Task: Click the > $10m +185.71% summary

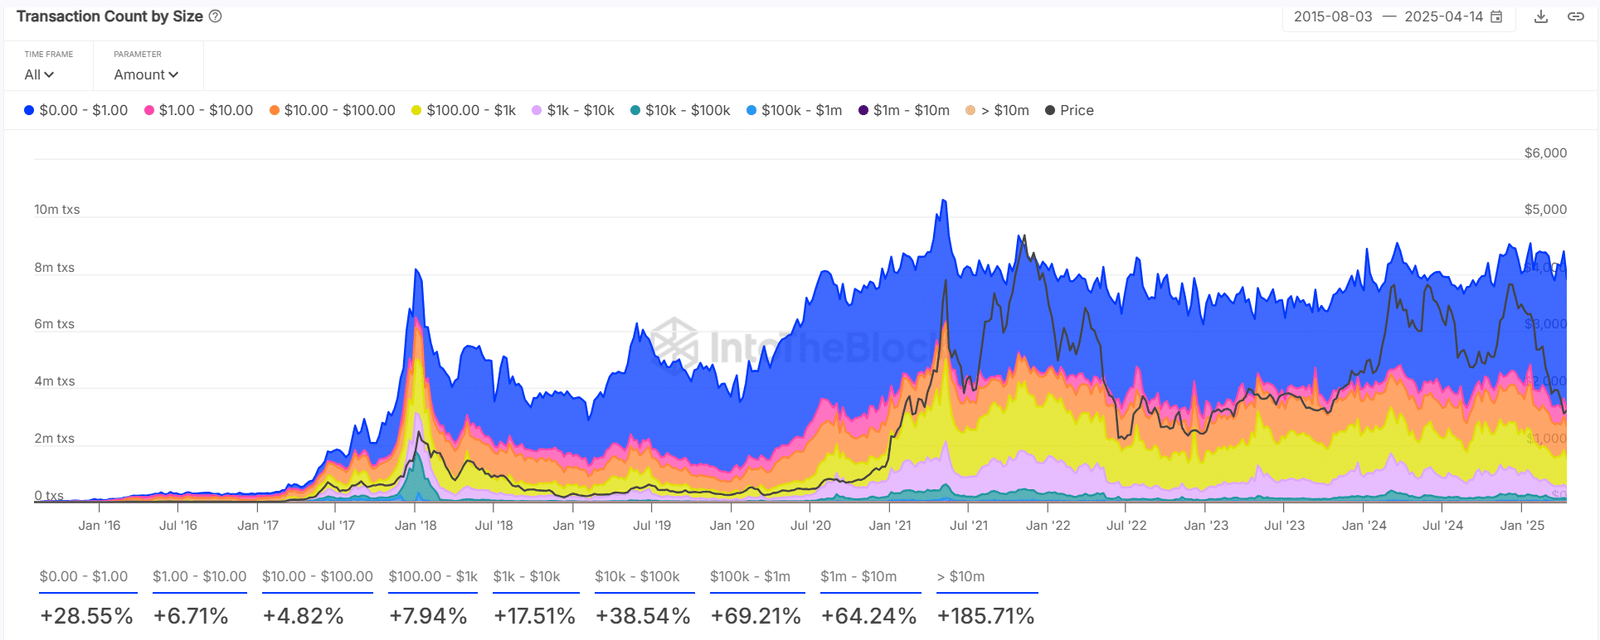Action: (x=985, y=616)
